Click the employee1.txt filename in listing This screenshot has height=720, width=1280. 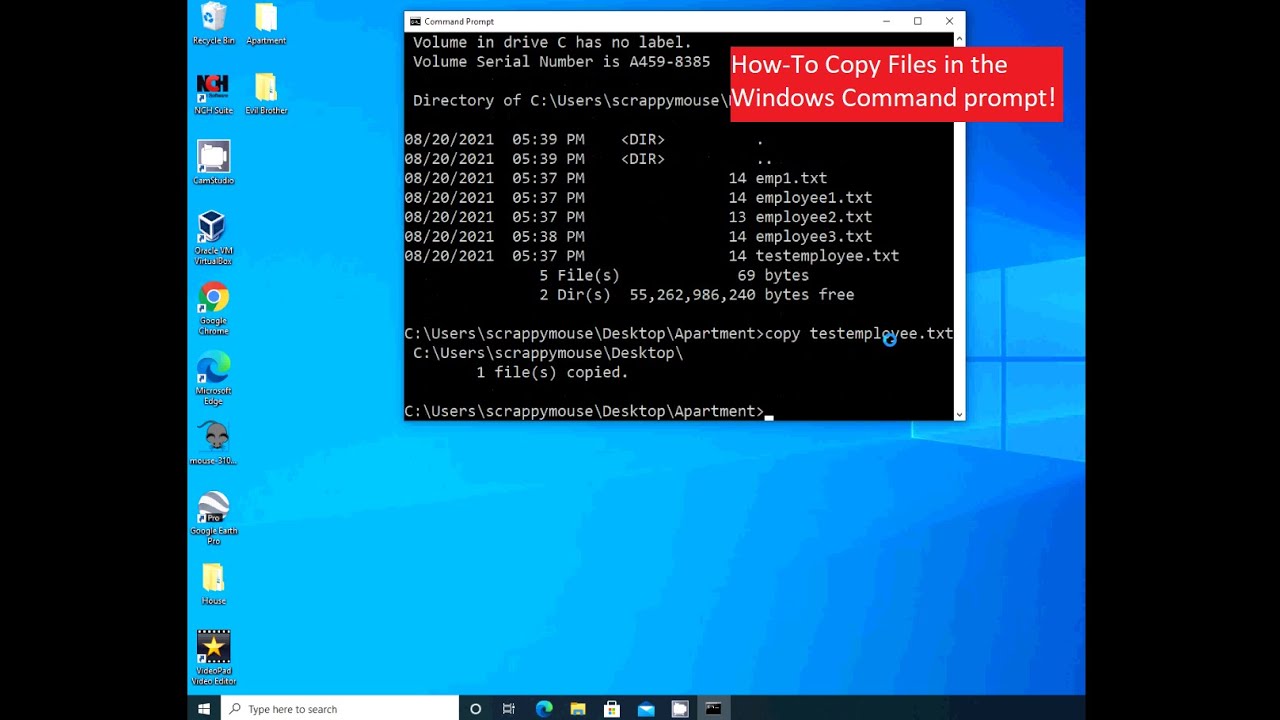coord(814,198)
